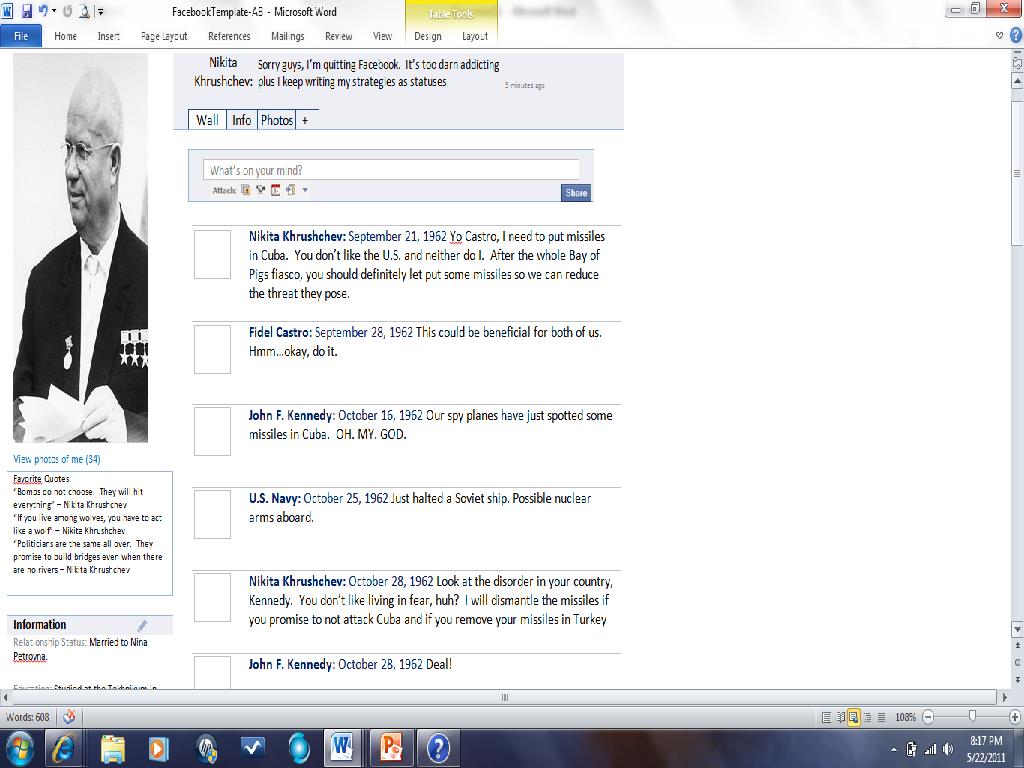Viewport: 1024px width, 768px height.
Task: Click the Select Browse Object circle button
Action: pos(1017,662)
